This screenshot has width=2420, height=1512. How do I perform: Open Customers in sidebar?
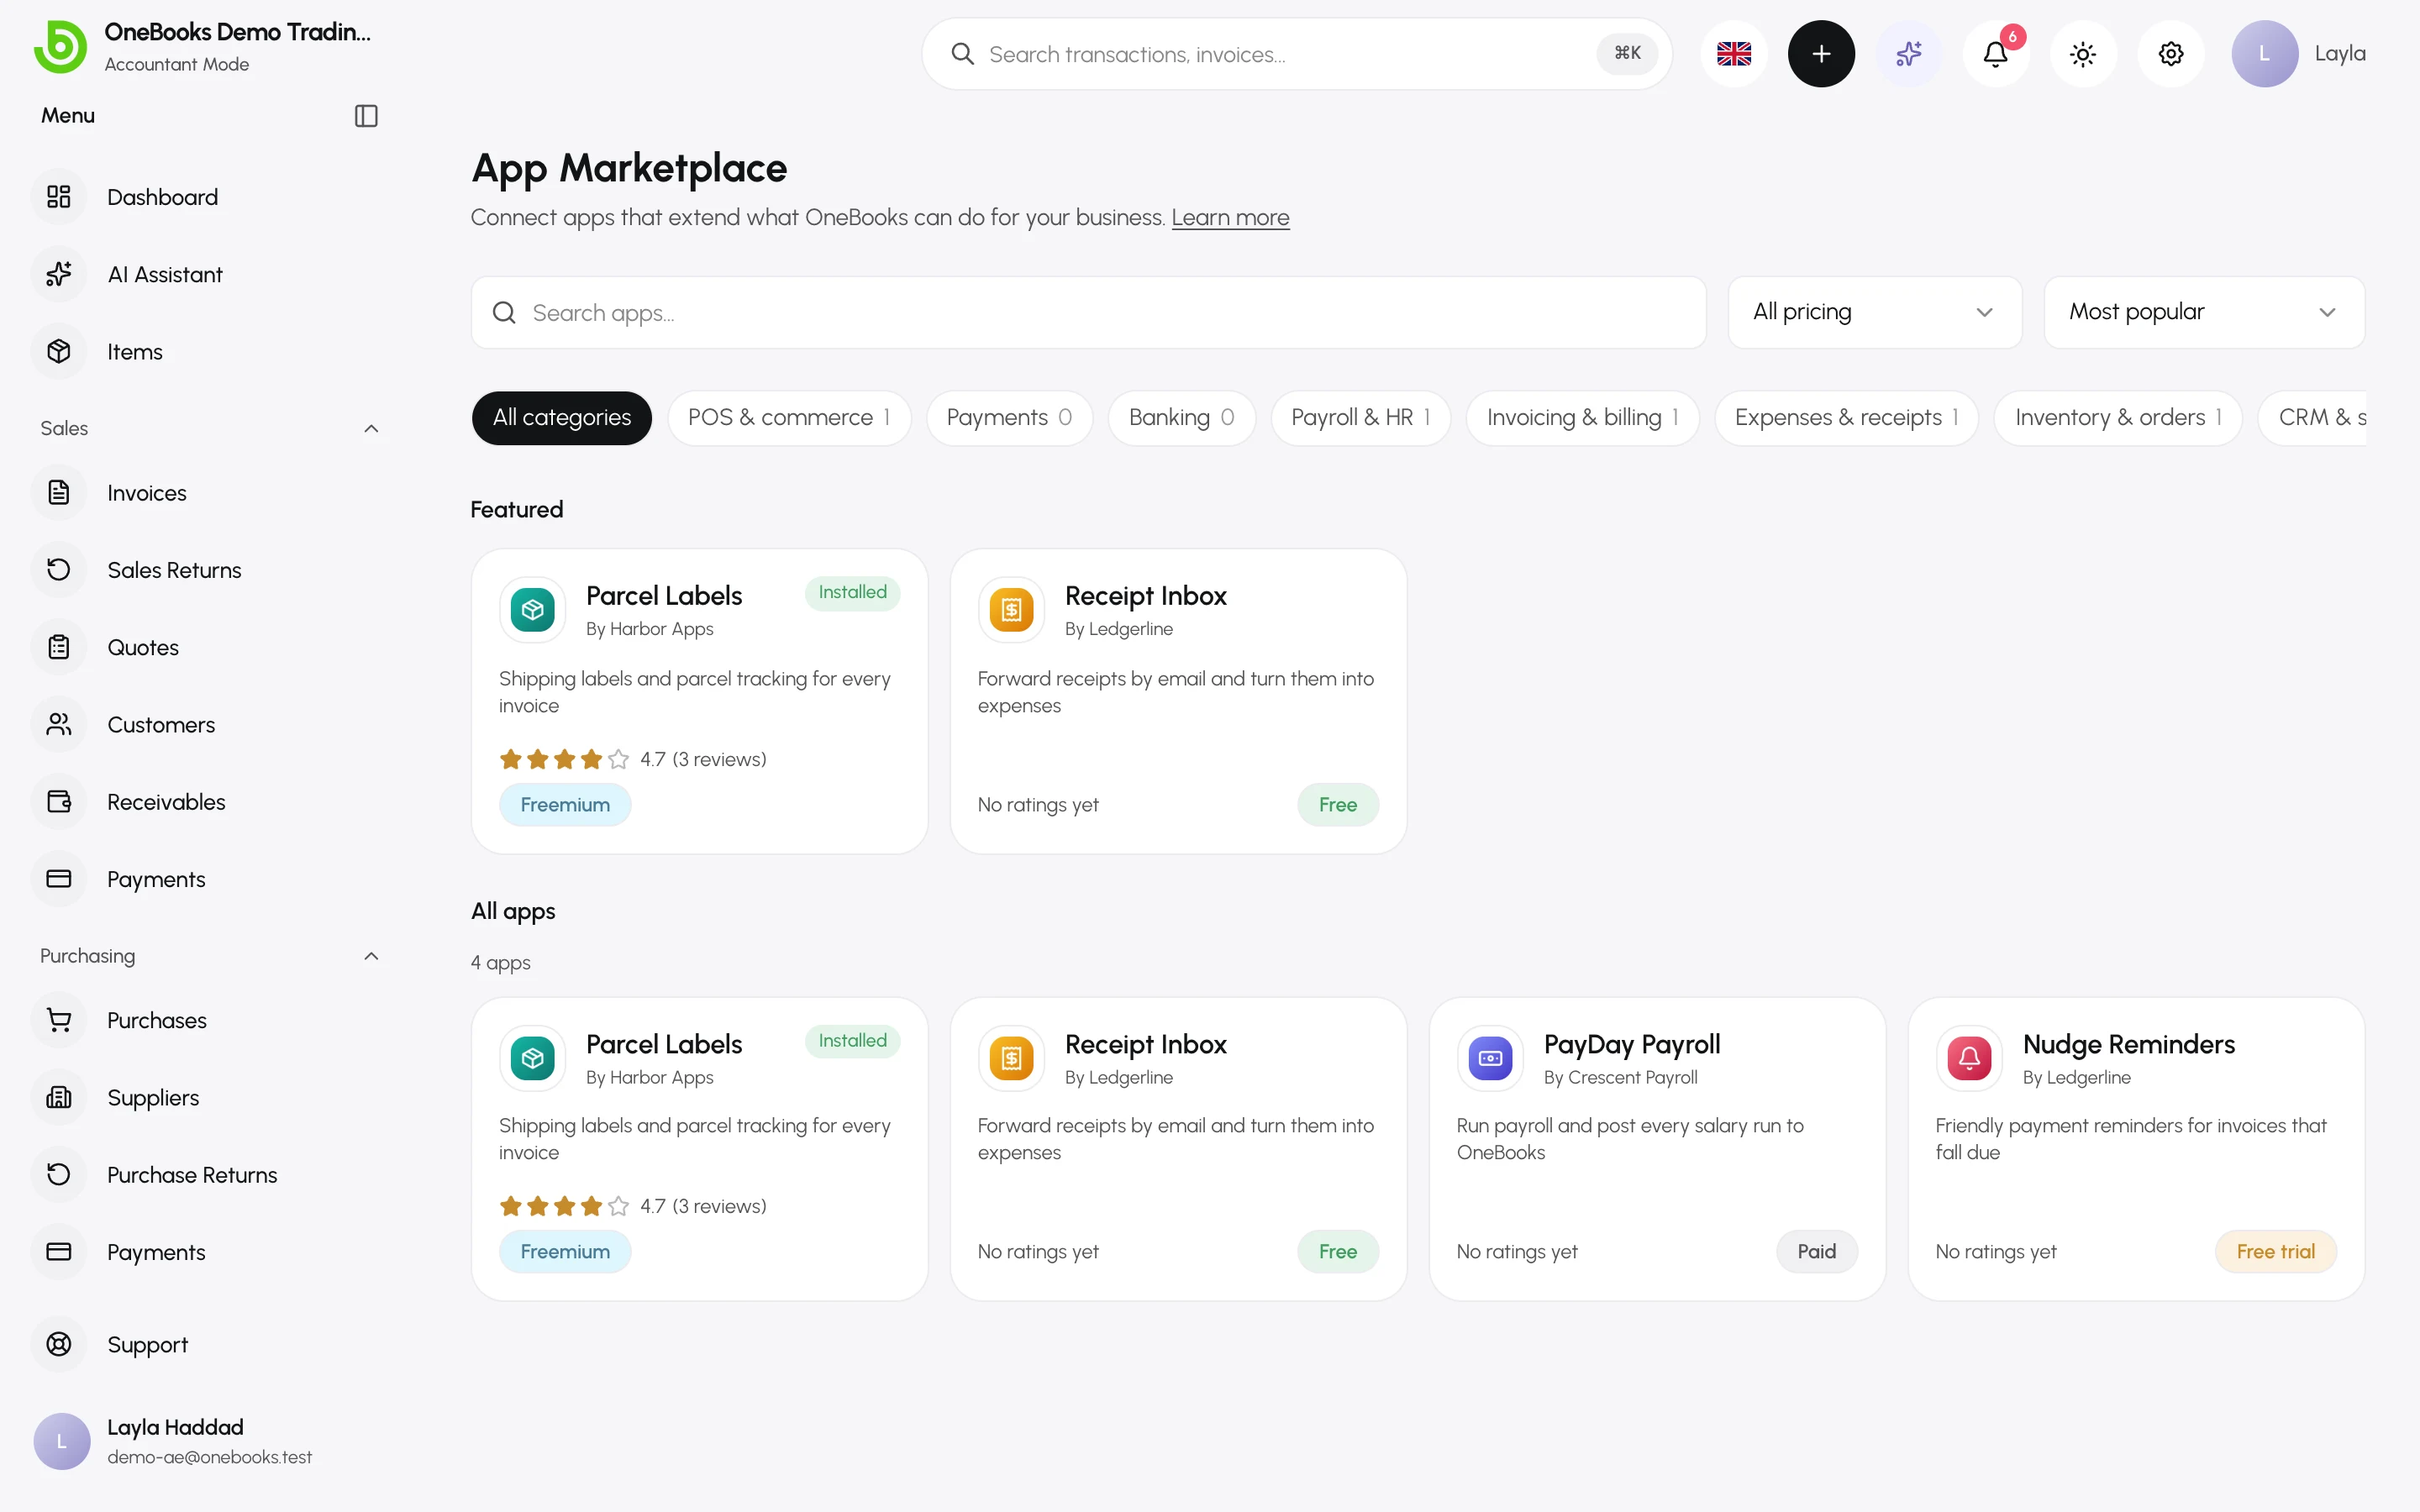[207, 724]
